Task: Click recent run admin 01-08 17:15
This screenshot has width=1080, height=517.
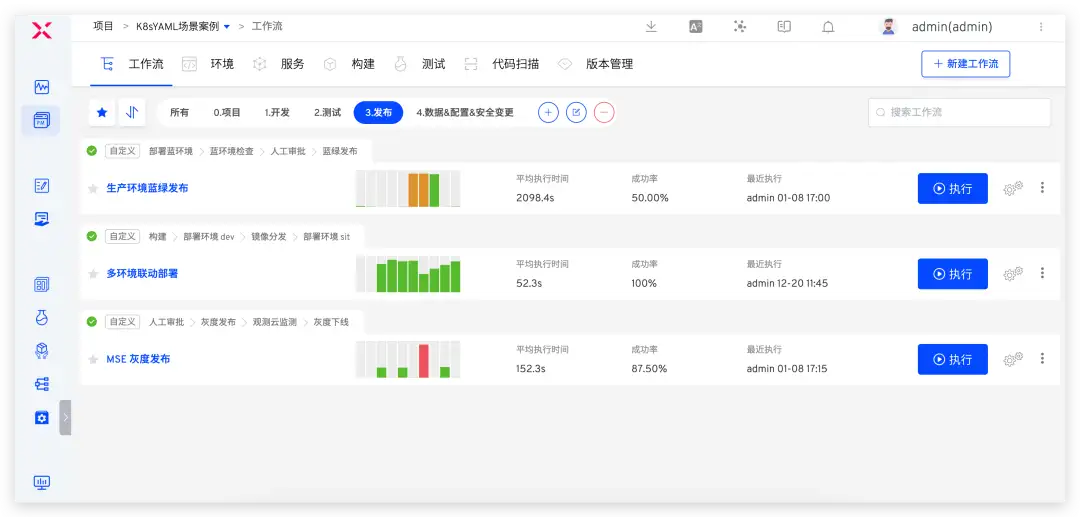Action: [x=787, y=368]
